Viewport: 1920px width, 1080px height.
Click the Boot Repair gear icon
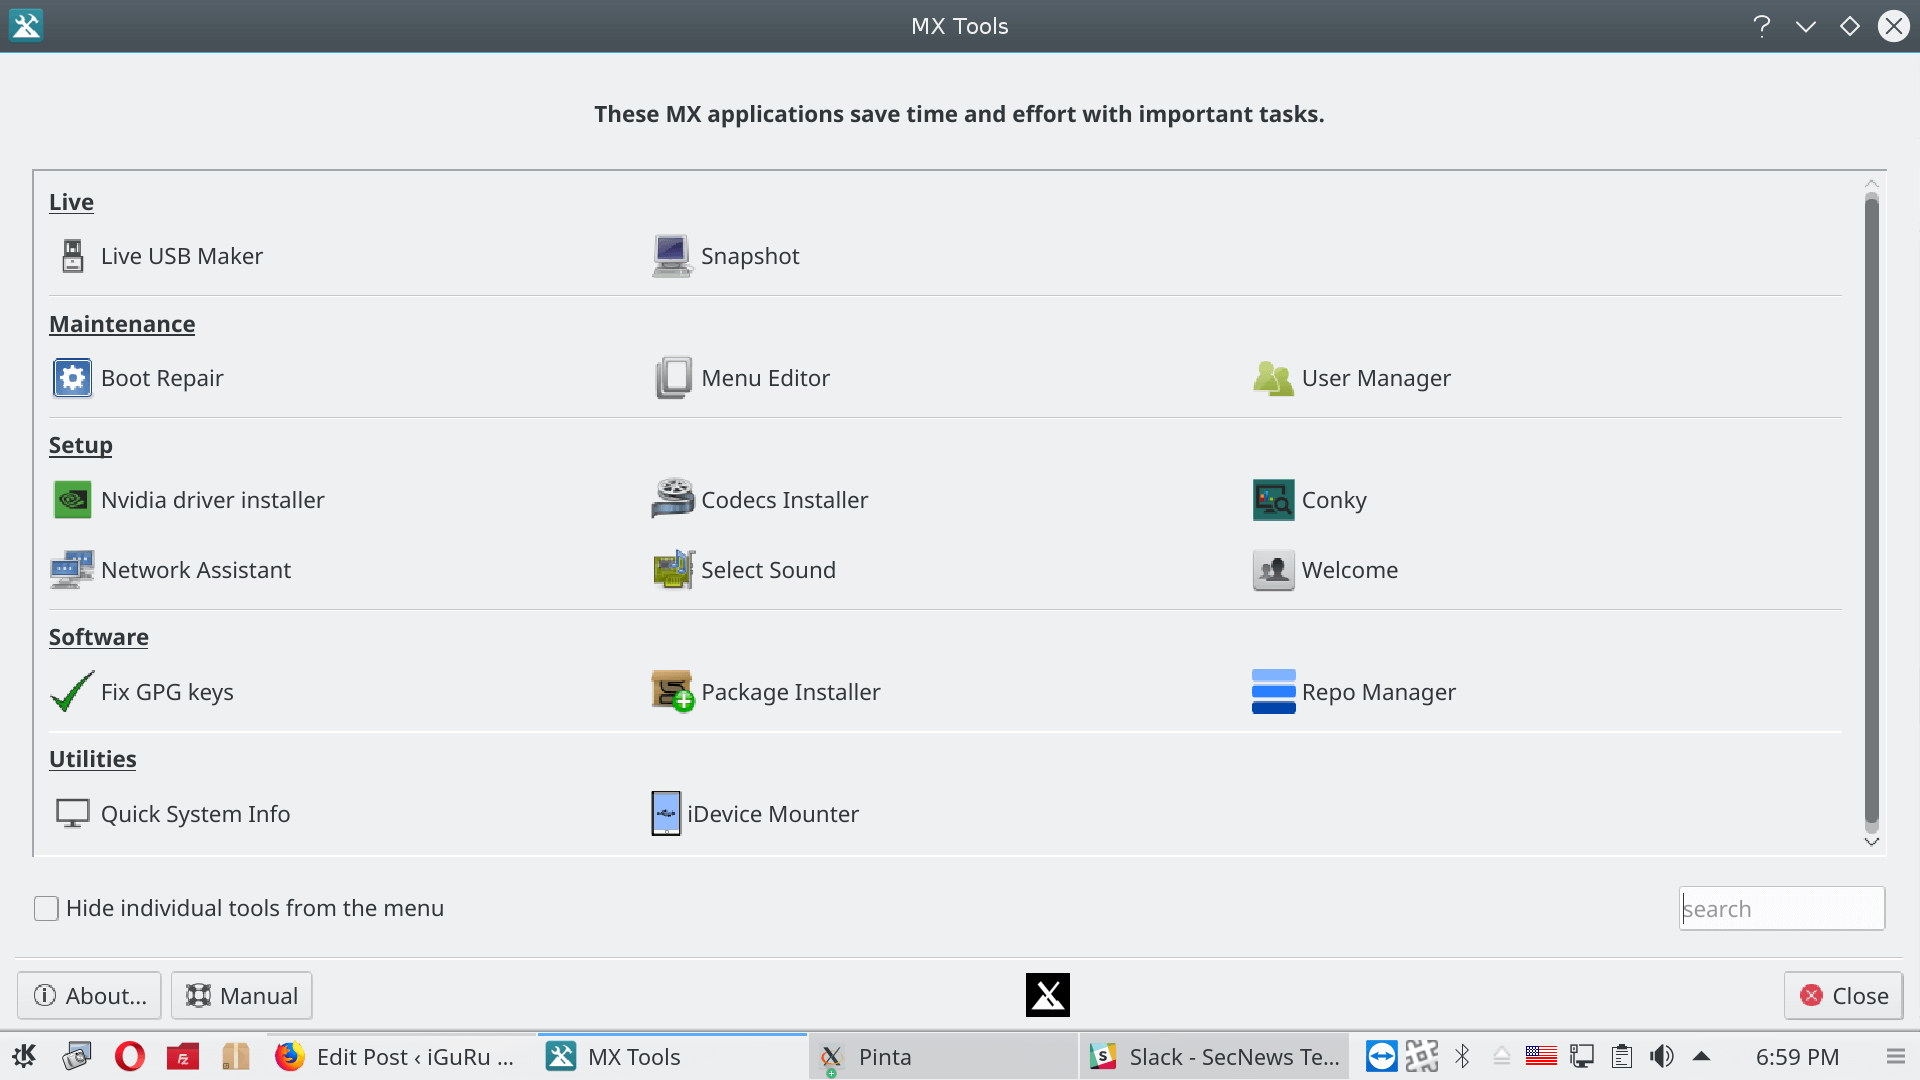[x=72, y=378]
